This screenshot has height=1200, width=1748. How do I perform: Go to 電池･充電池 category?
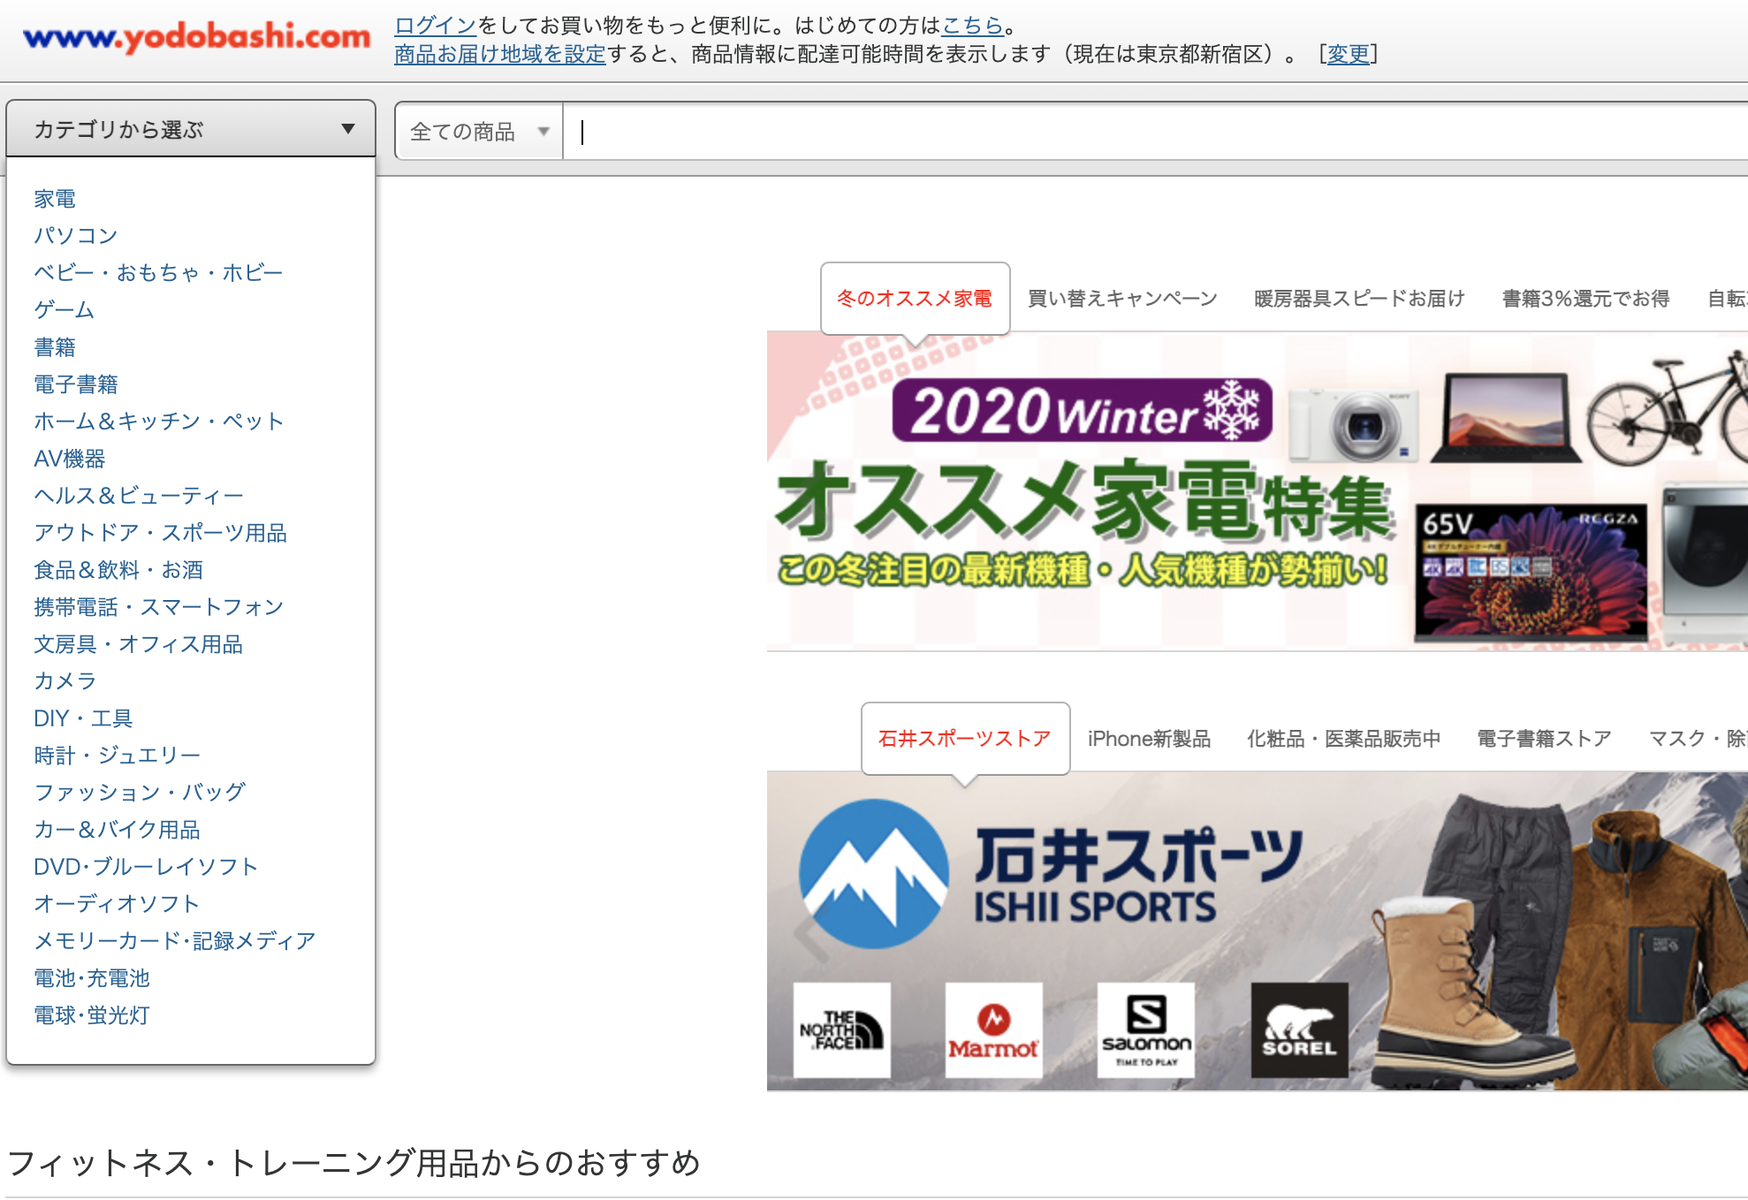92,978
